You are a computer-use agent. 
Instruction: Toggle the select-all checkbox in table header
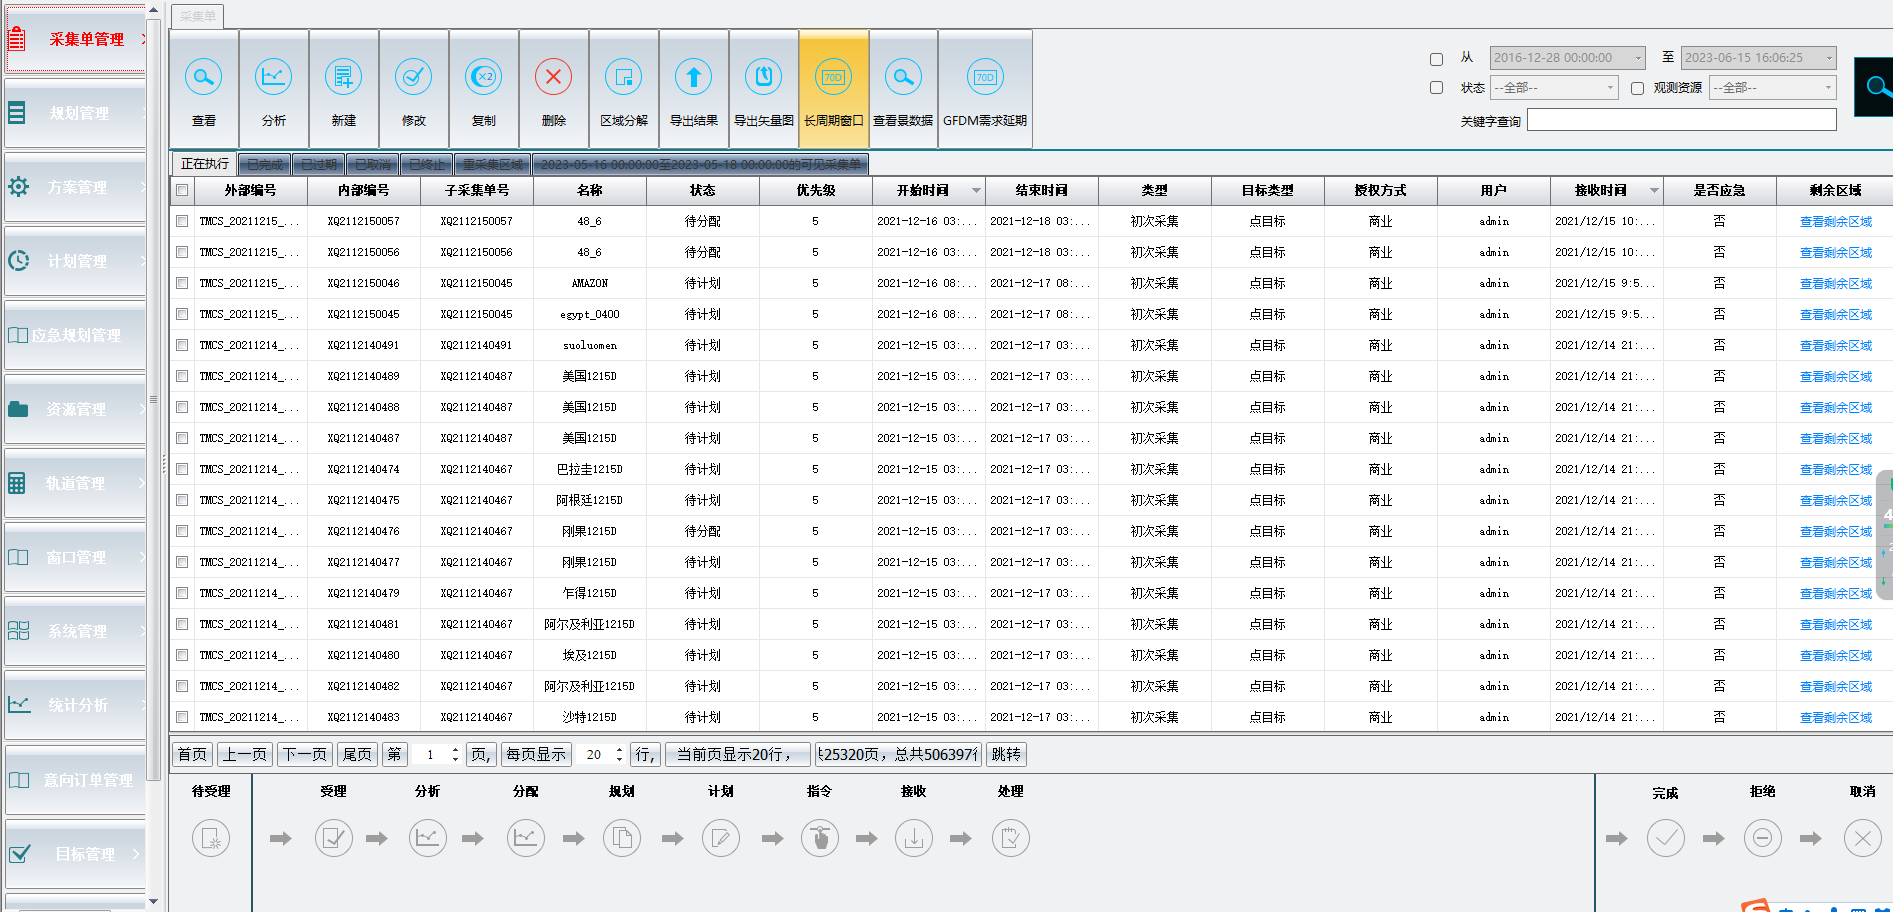point(182,190)
